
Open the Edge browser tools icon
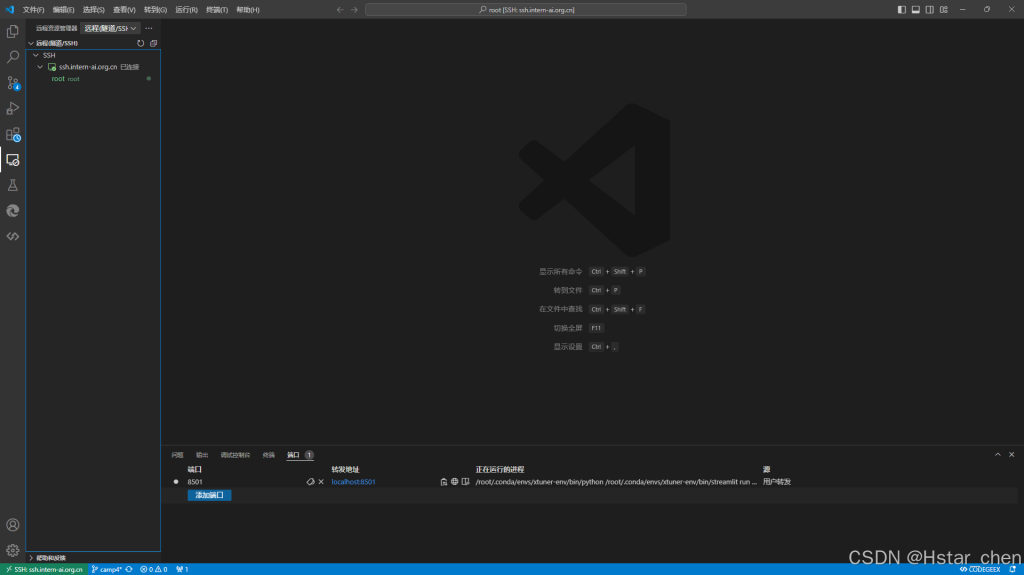[12, 210]
